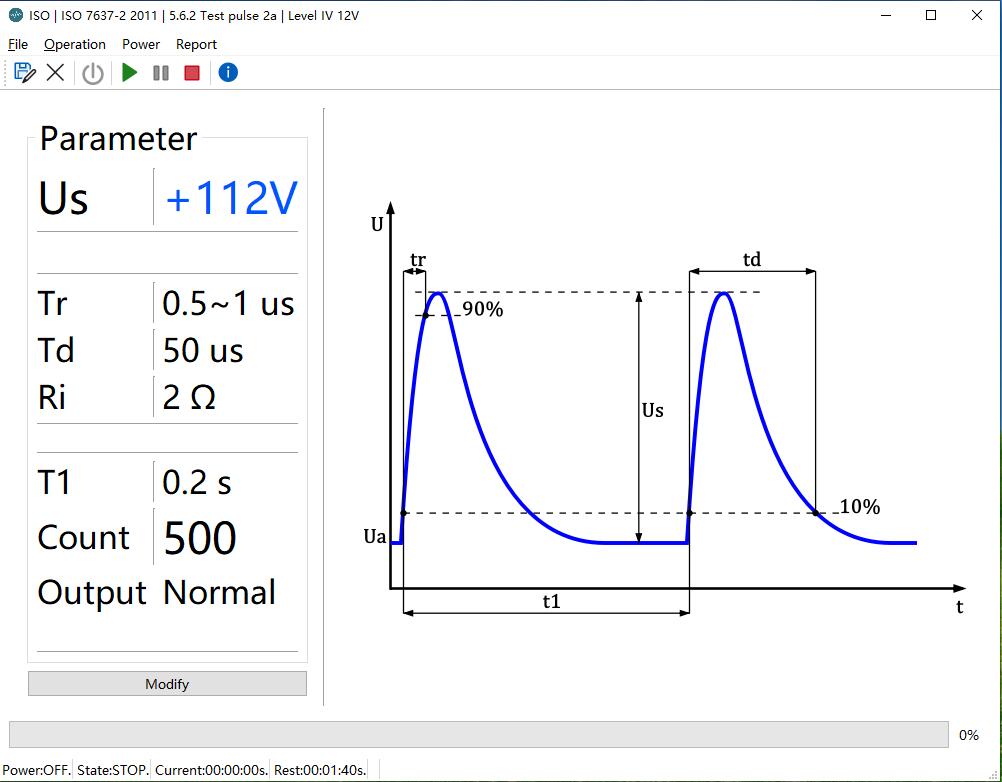Click Power:OFF. in the status bar
The image size is (1002, 782).
[x=36, y=770]
